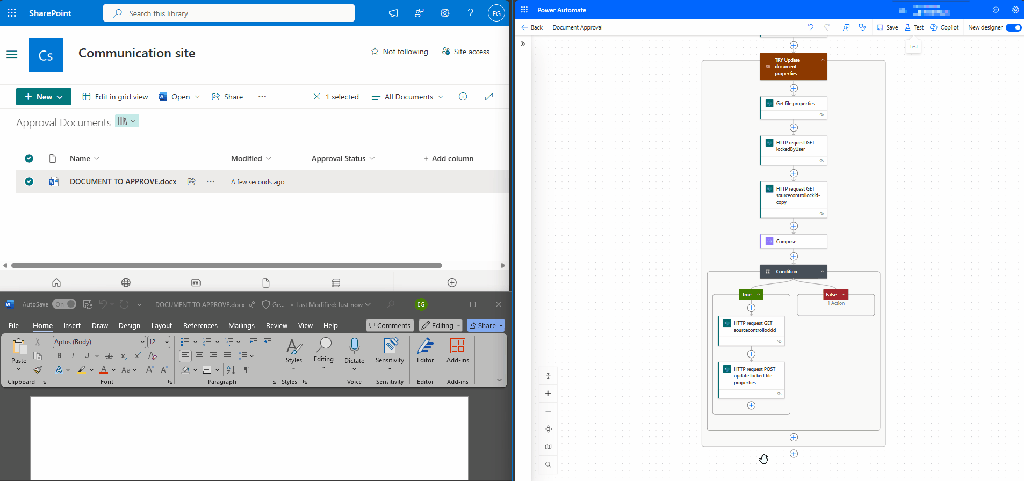Click the Search this library field
Viewport: 1024px width, 481px height.
230,13
